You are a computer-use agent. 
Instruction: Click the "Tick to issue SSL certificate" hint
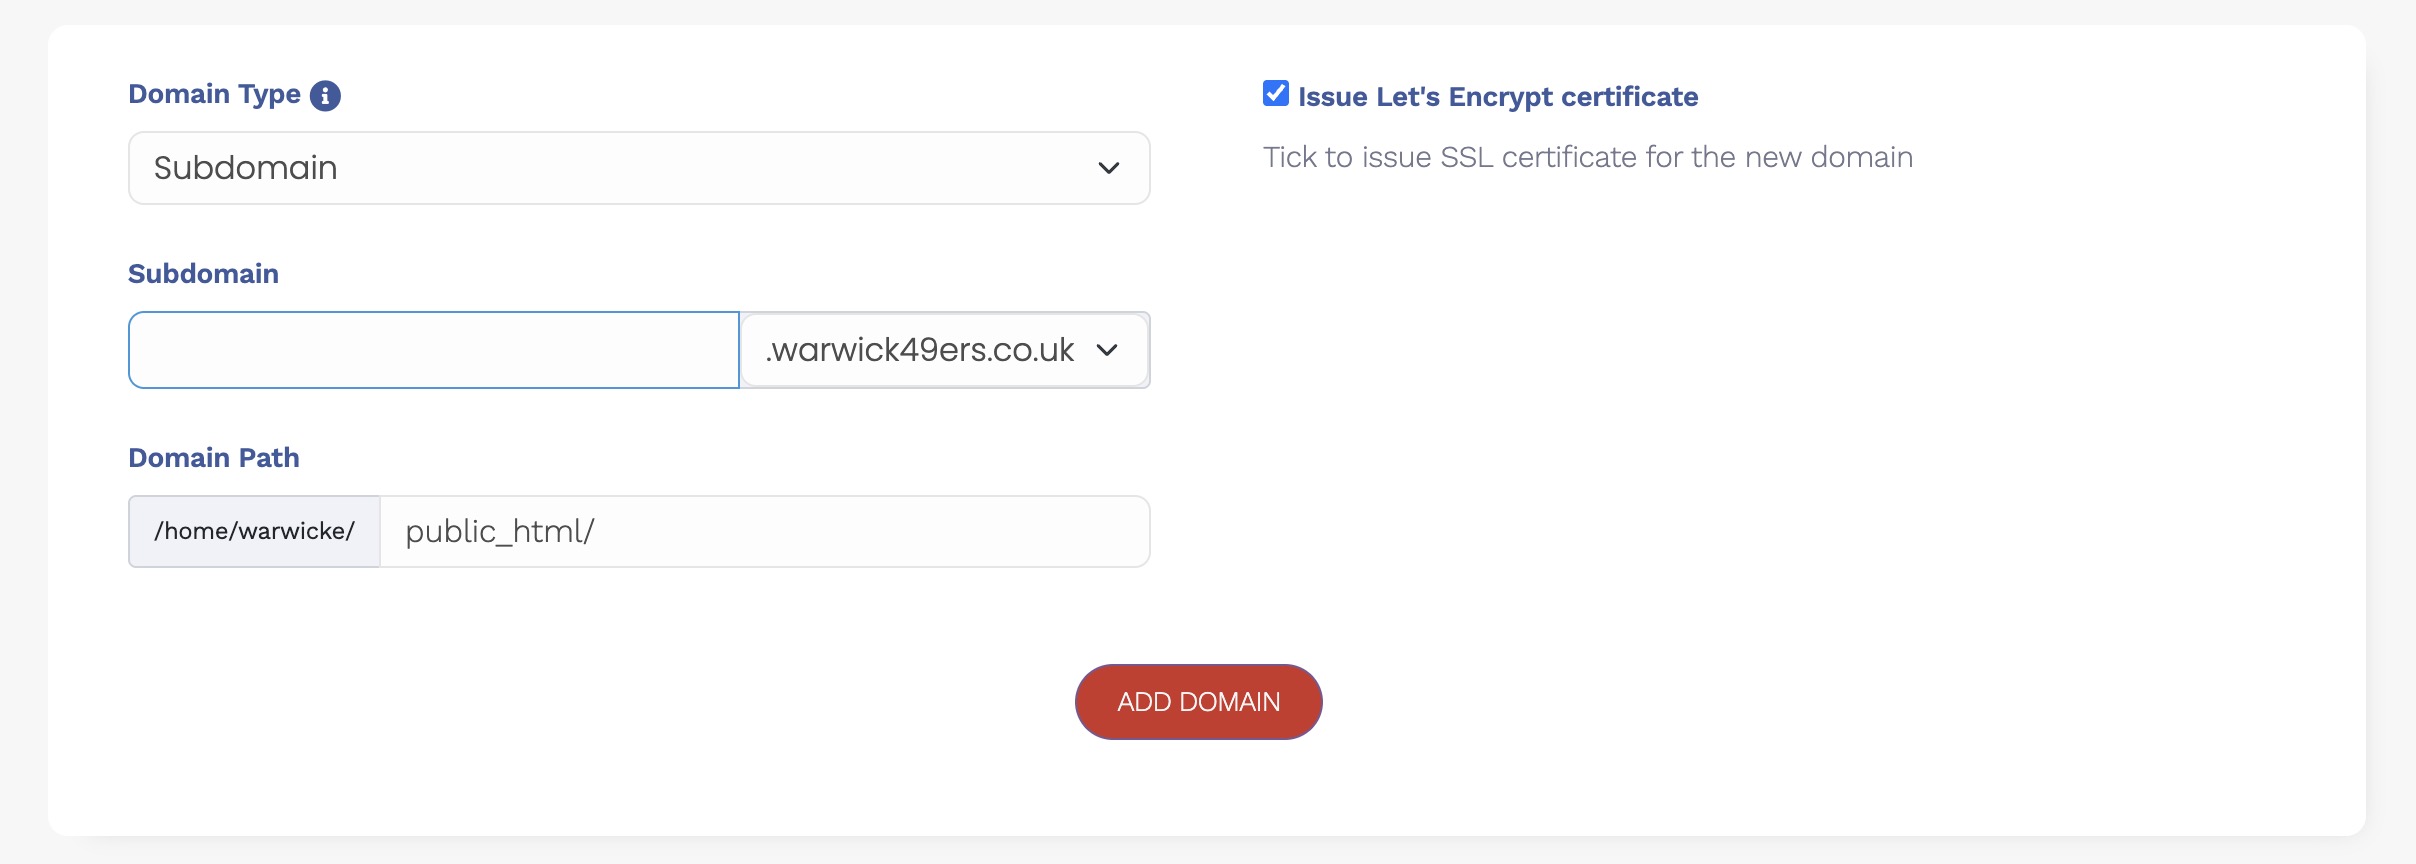[1587, 157]
